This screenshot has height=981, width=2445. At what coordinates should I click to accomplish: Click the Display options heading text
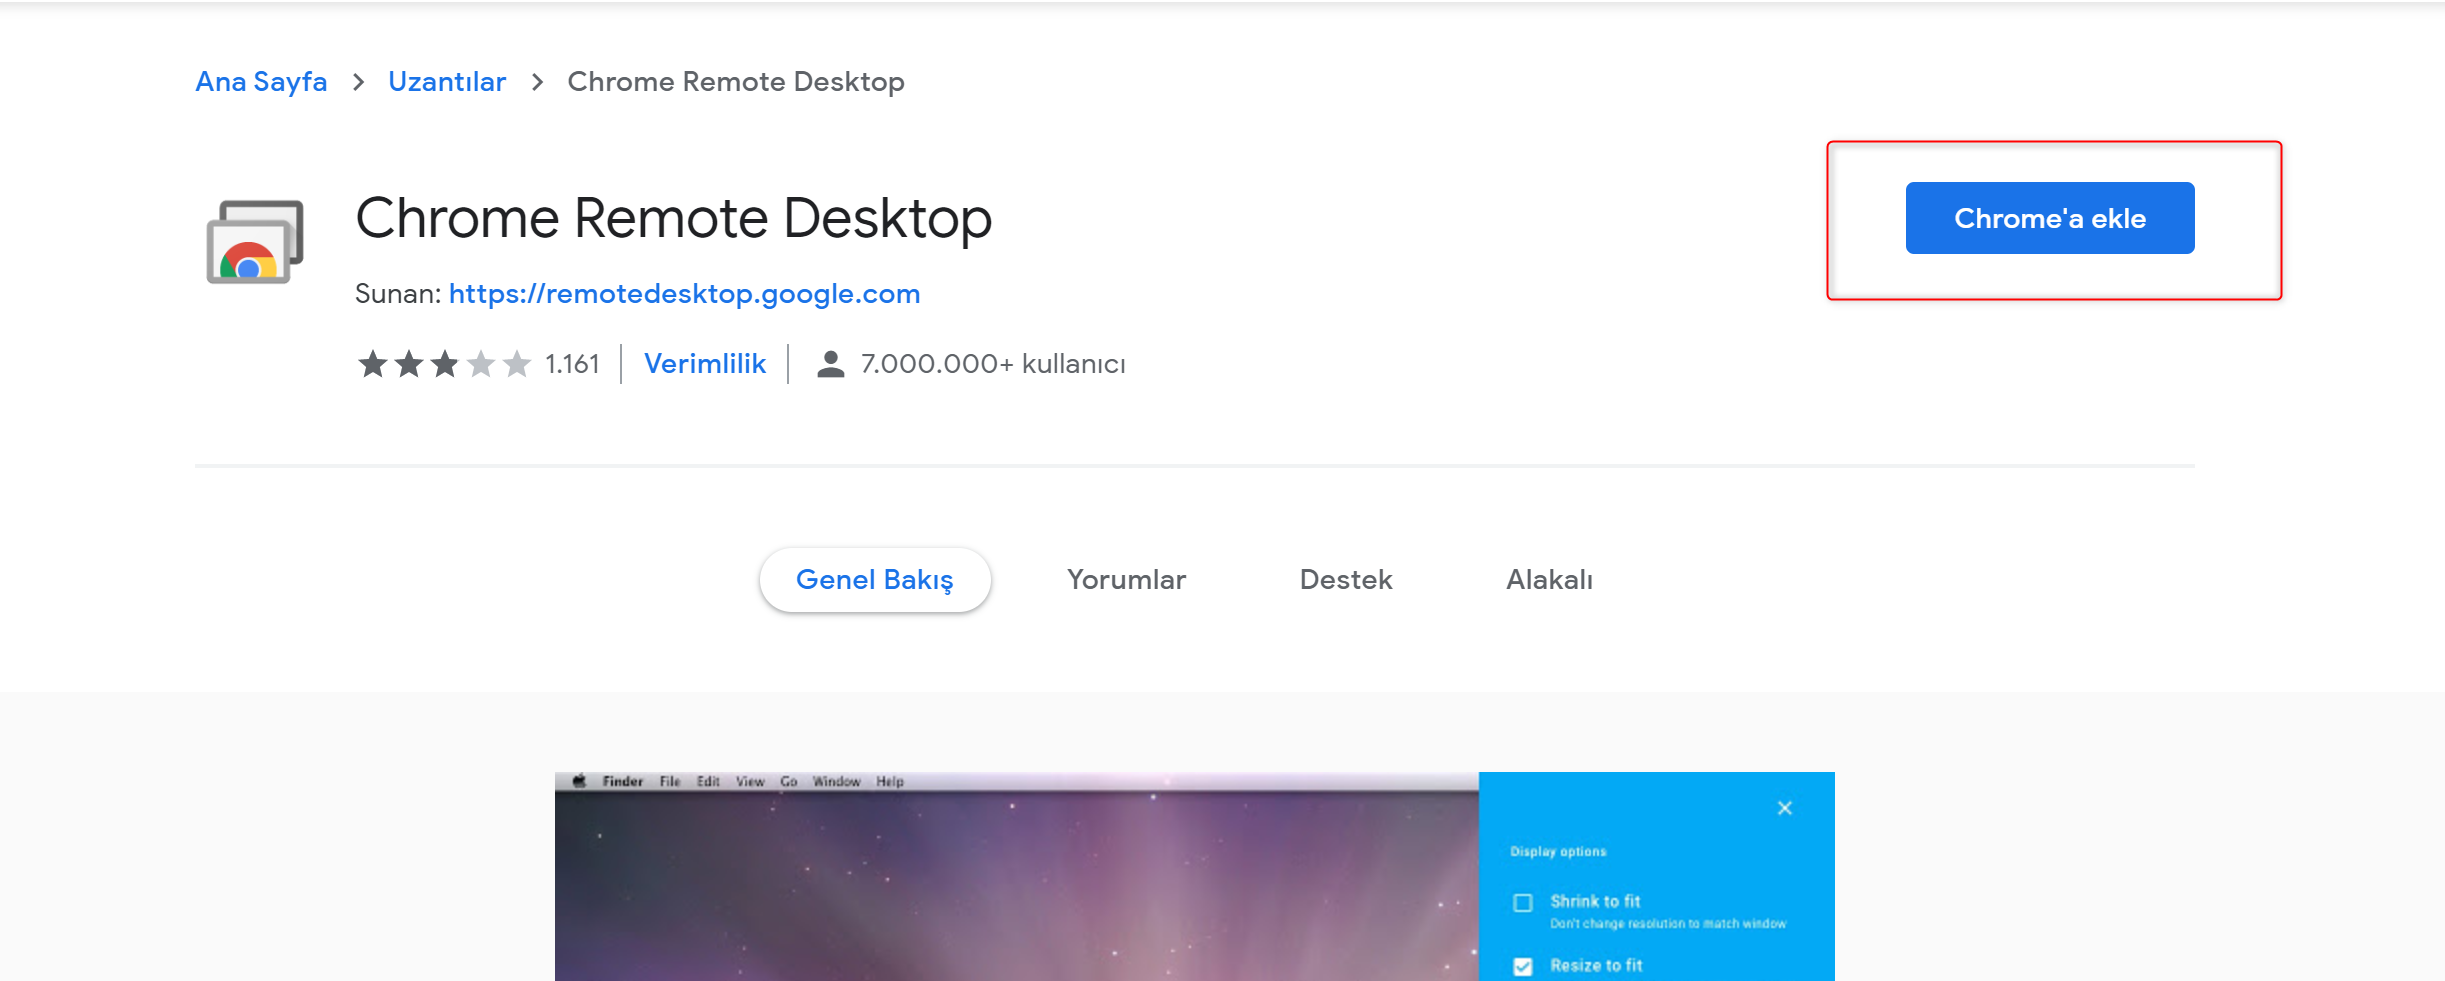tap(1558, 852)
